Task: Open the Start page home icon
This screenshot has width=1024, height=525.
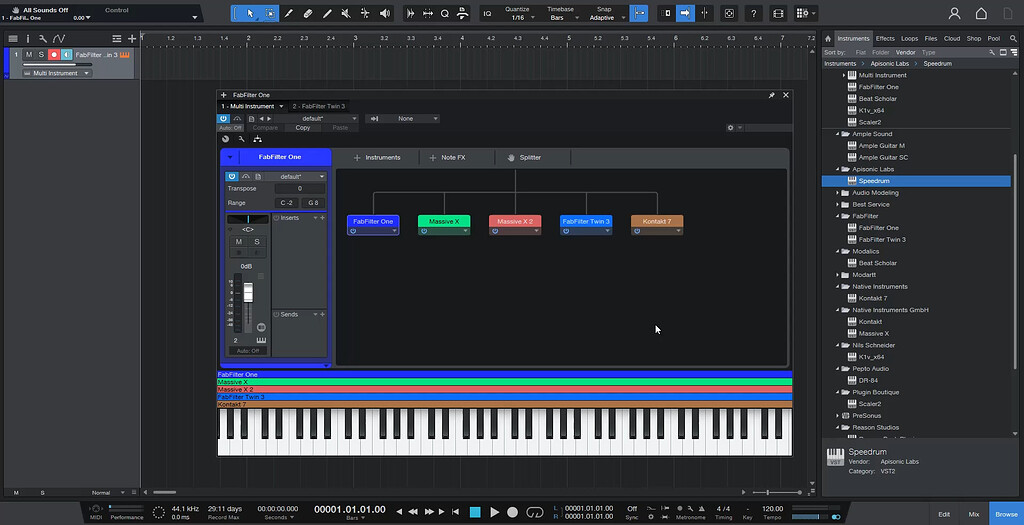Action: (981, 13)
